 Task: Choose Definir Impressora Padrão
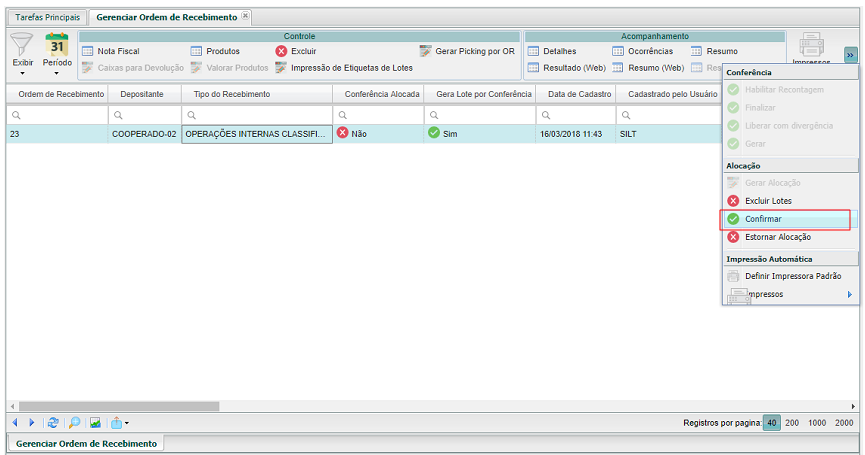point(791,276)
